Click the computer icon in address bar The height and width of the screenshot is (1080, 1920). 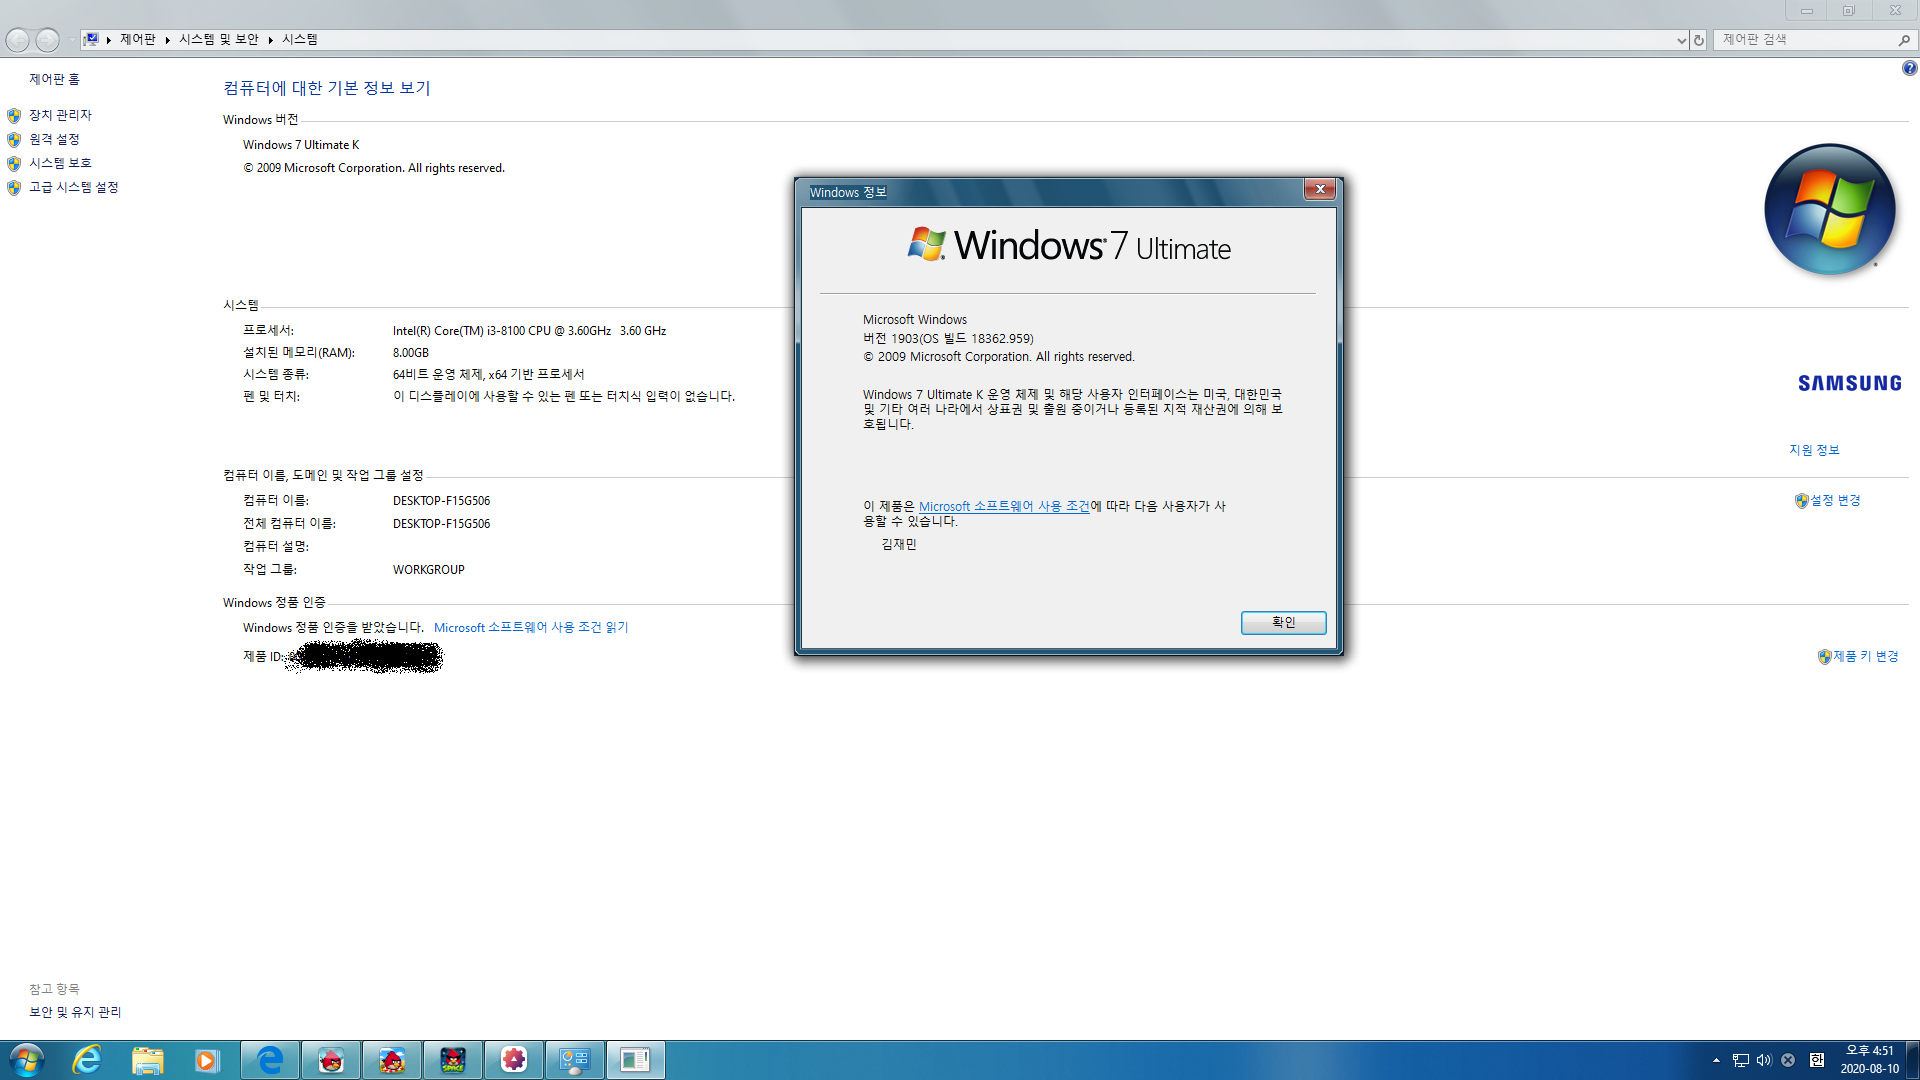tap(91, 39)
